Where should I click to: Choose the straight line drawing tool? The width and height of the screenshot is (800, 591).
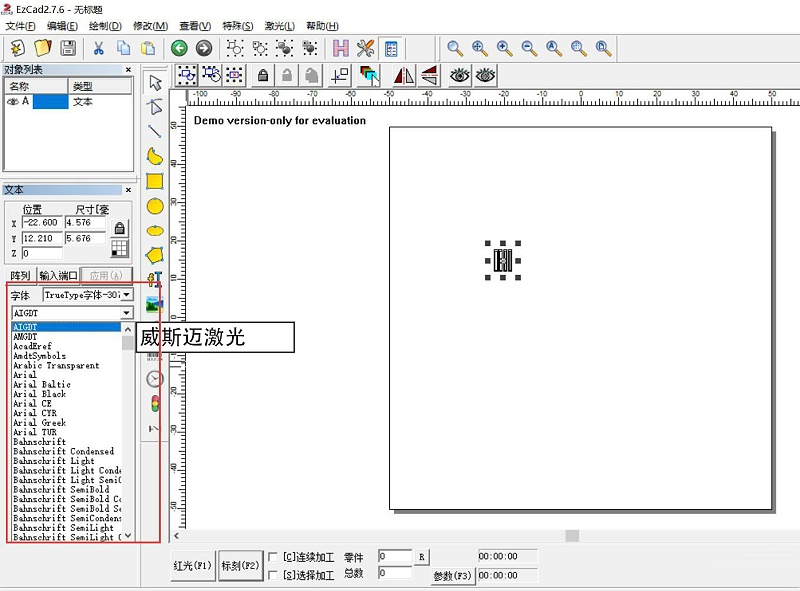point(155,131)
